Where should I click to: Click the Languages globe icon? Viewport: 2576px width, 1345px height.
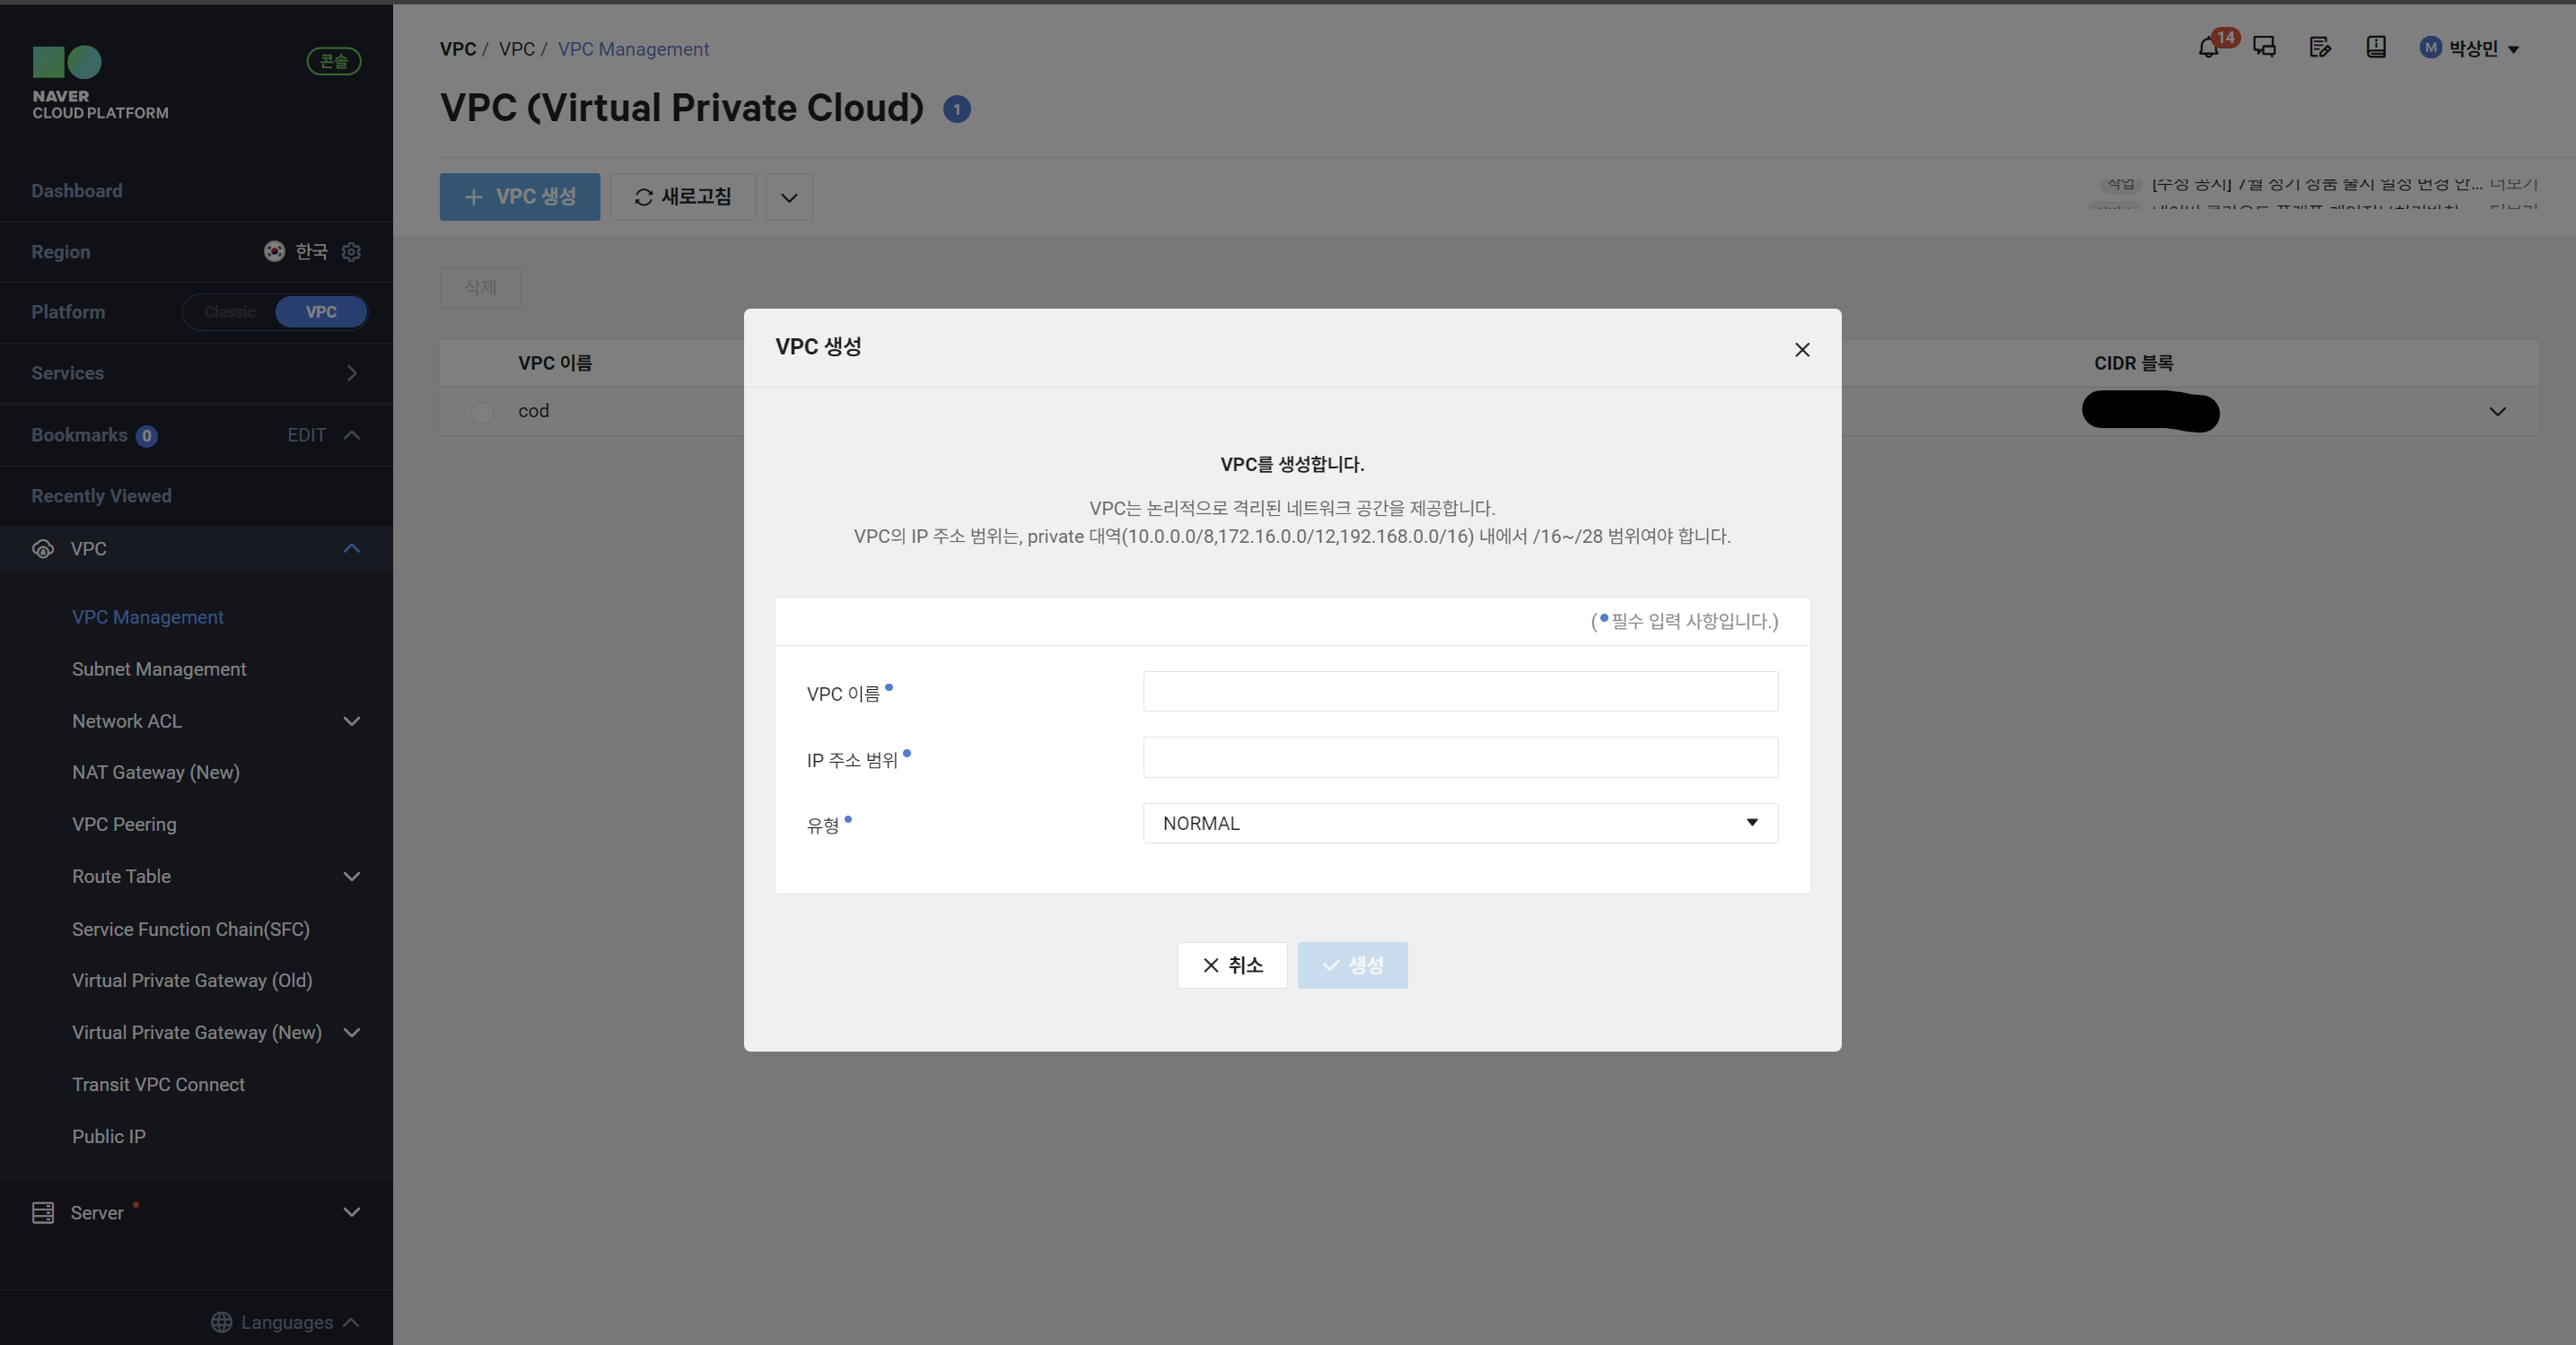pyautogui.click(x=221, y=1322)
